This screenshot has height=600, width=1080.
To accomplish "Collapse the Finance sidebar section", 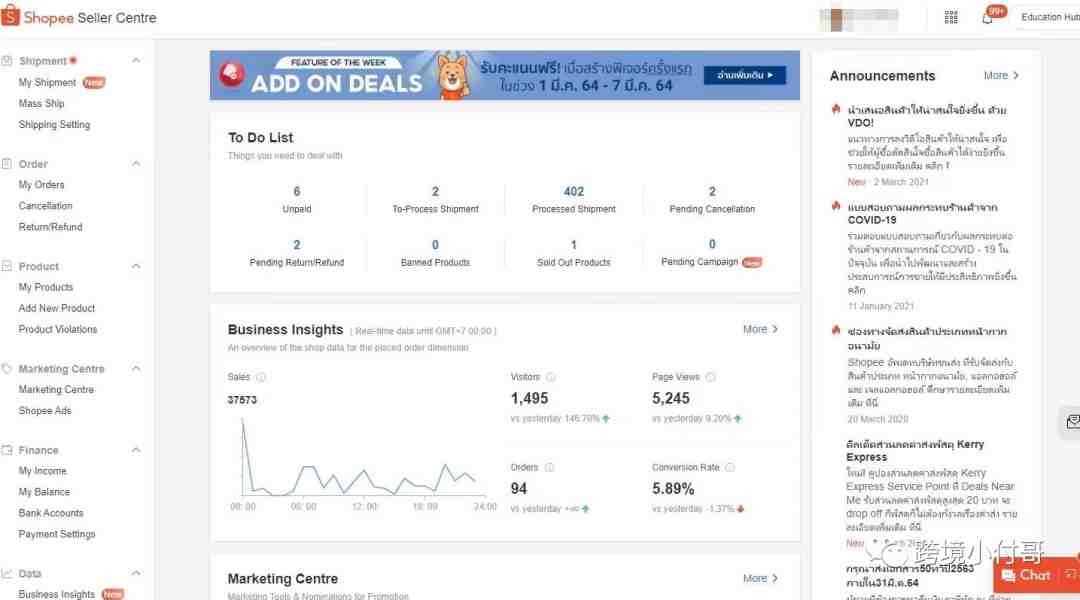I will click(136, 450).
